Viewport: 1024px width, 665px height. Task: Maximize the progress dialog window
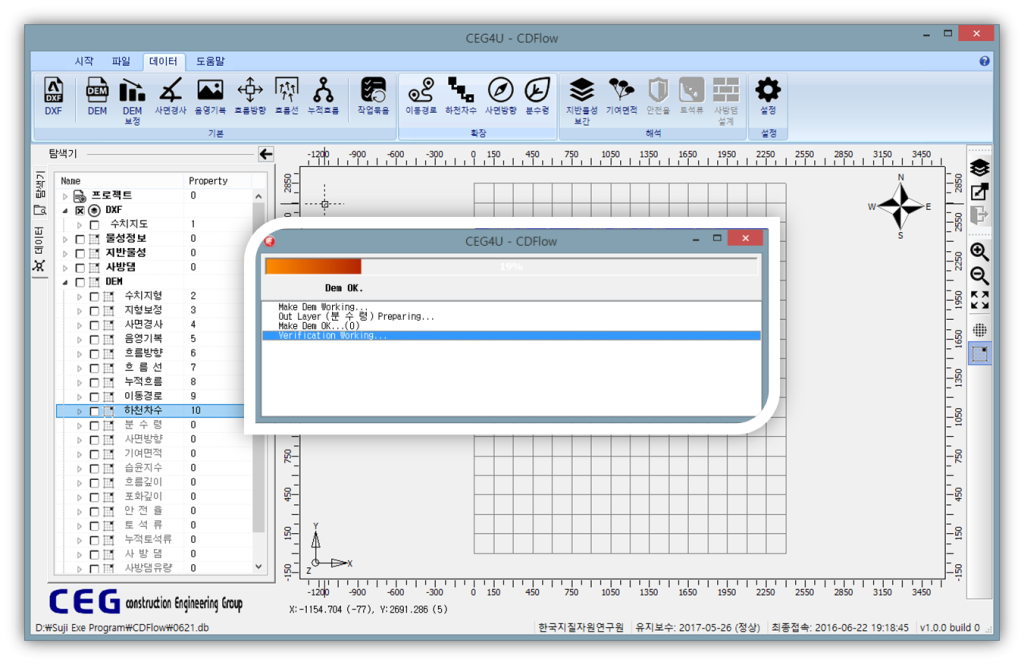click(717, 238)
